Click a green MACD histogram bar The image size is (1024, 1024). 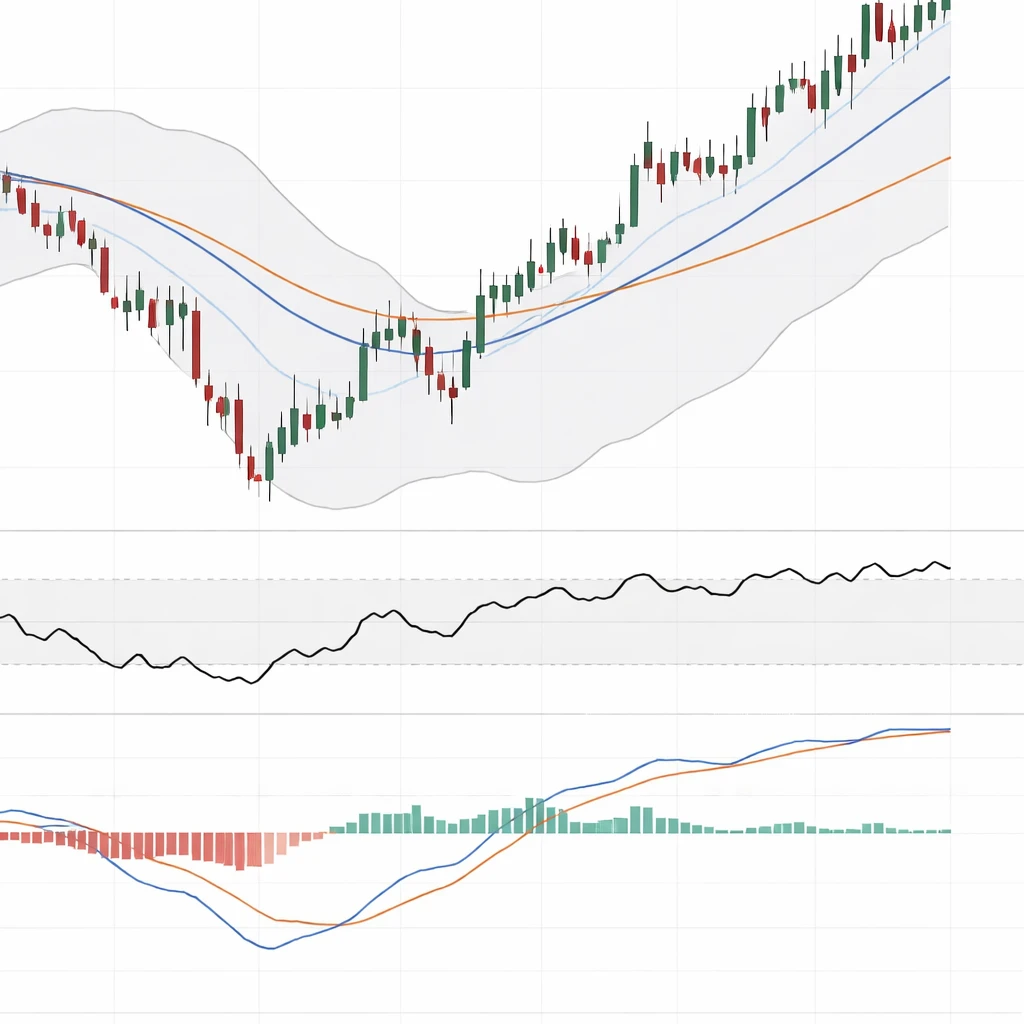[530, 815]
